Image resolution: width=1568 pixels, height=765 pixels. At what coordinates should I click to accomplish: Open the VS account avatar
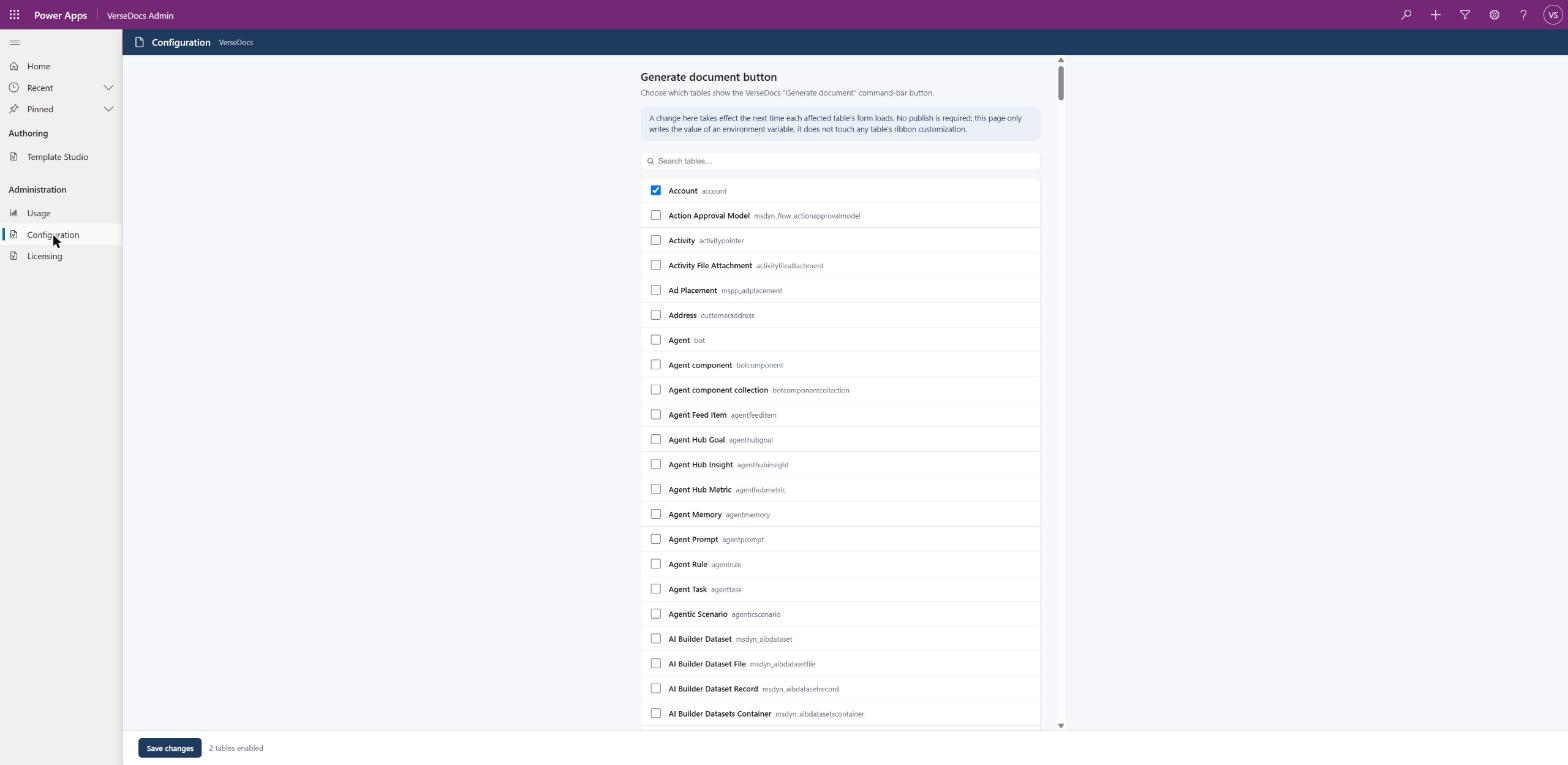click(x=1553, y=15)
